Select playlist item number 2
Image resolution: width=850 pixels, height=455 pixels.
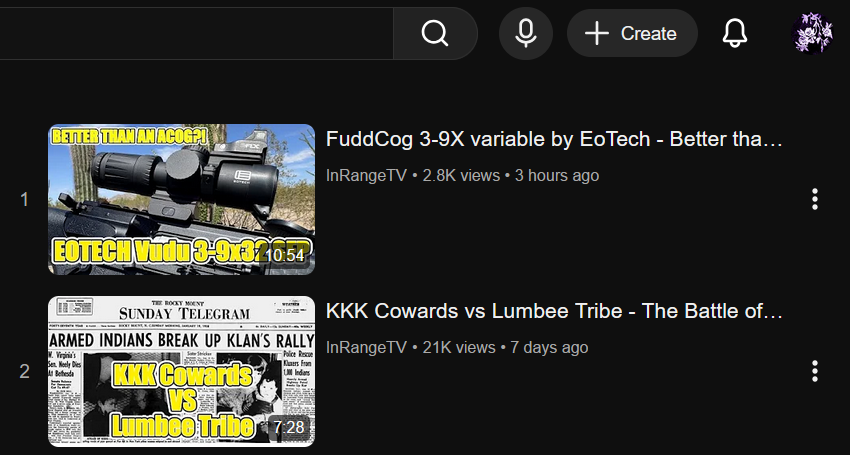click(x=24, y=371)
